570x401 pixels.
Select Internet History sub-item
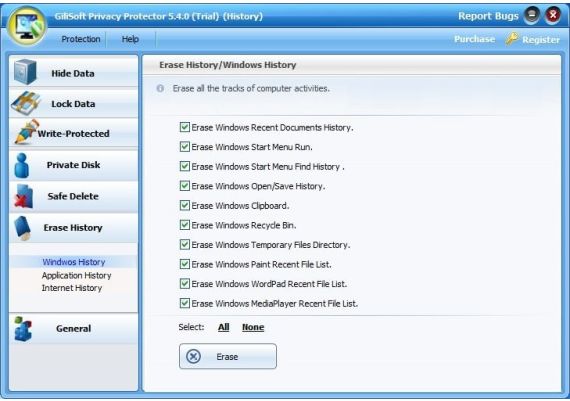(72, 288)
